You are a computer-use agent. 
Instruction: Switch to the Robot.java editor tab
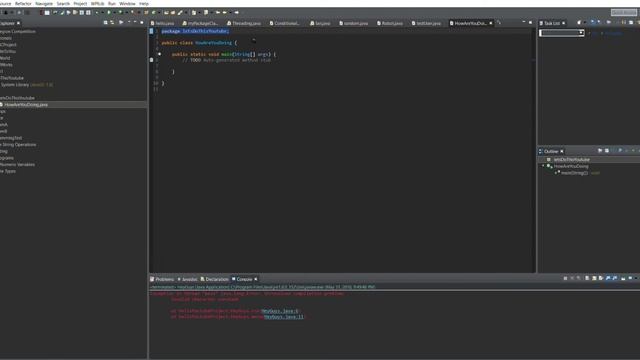(390, 23)
